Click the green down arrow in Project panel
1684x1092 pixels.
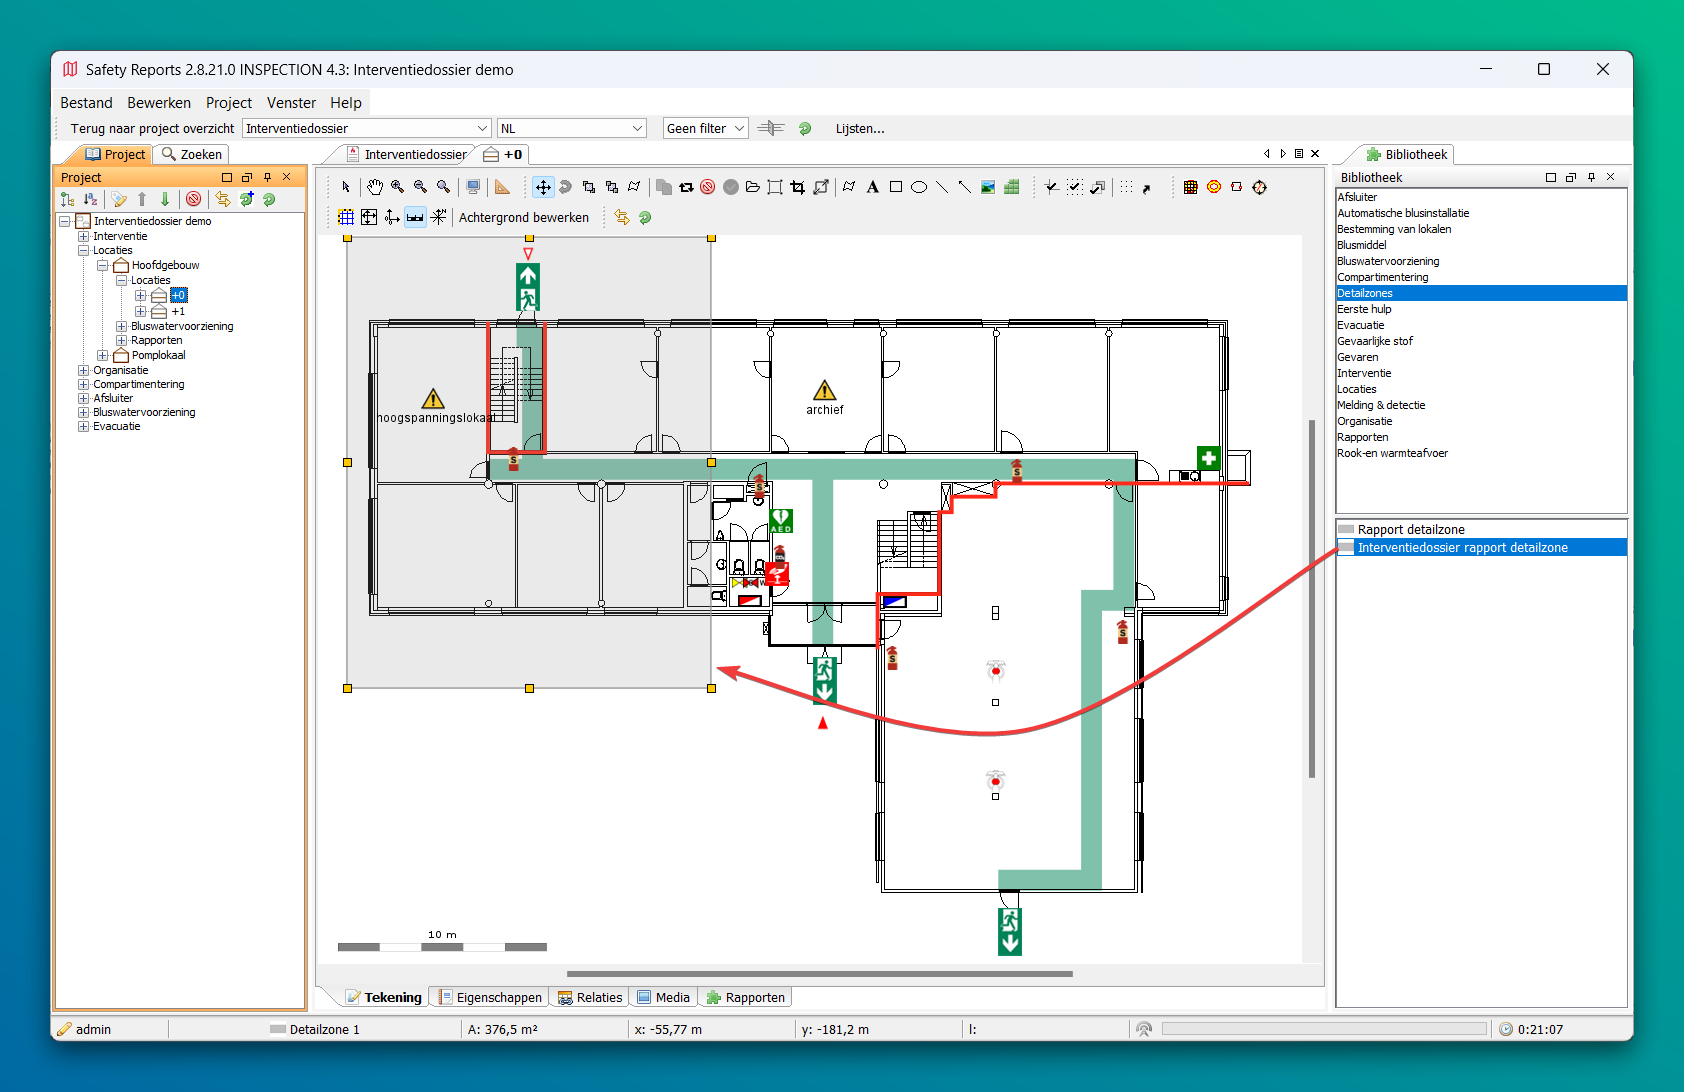point(165,199)
